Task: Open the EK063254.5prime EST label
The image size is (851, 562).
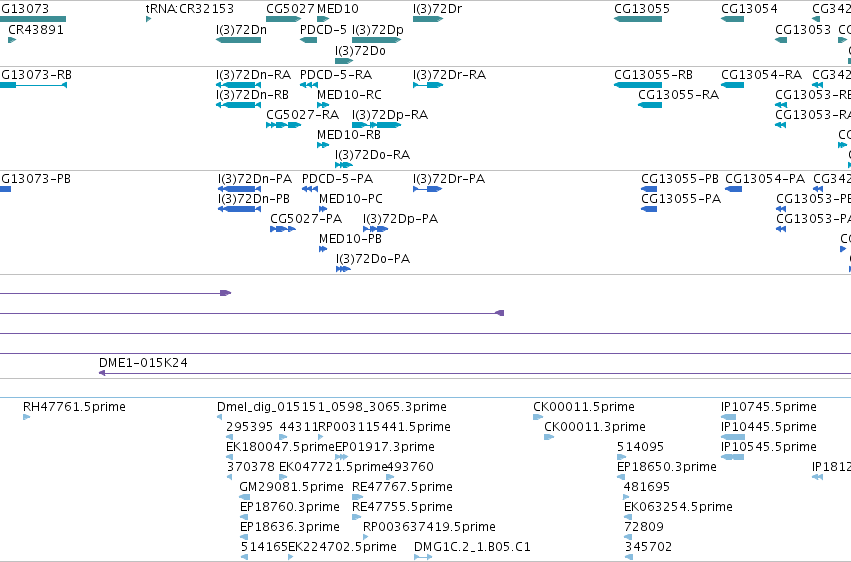Action: click(x=678, y=507)
